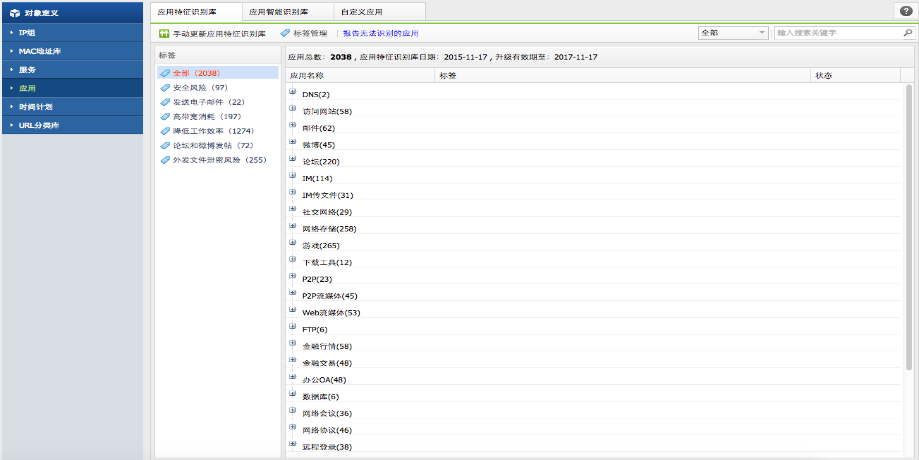Screen dimensions: 919x460
Task: Open URL分类库 in the left sidebar
Action: point(40,125)
